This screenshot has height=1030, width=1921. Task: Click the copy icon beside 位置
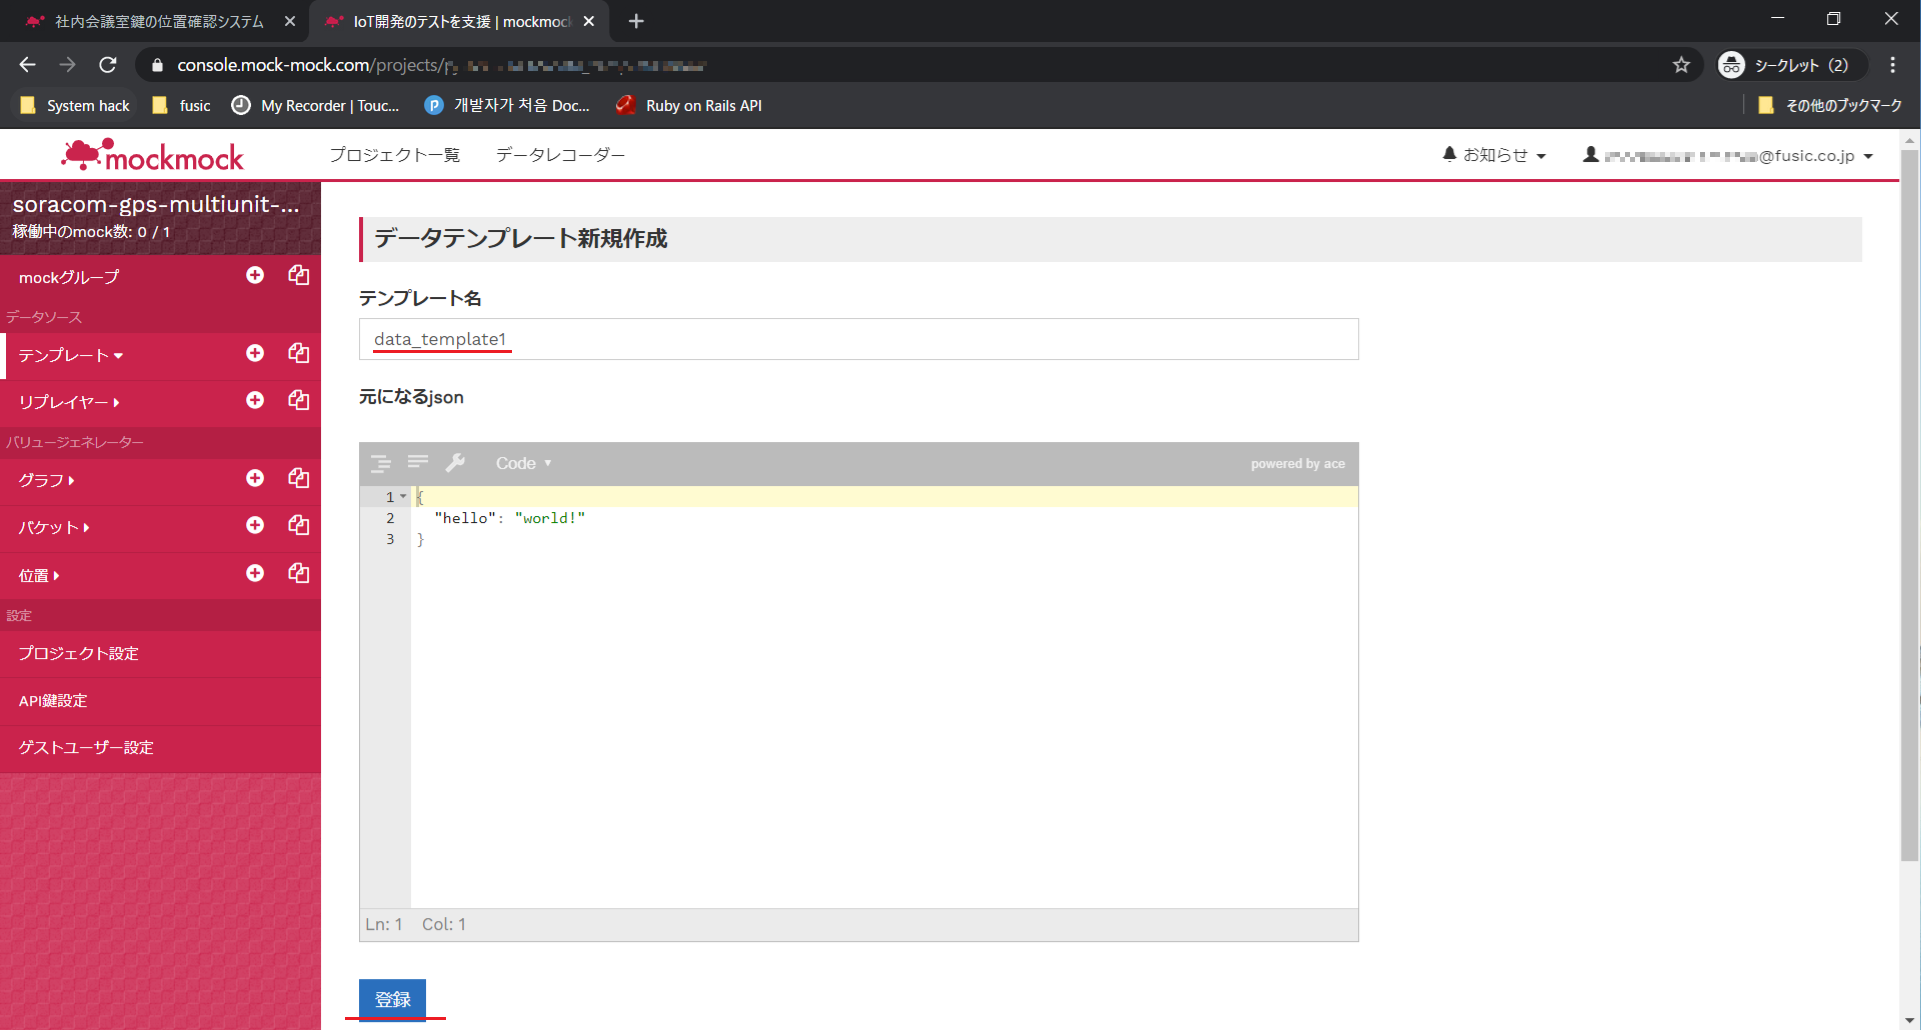[x=298, y=573]
